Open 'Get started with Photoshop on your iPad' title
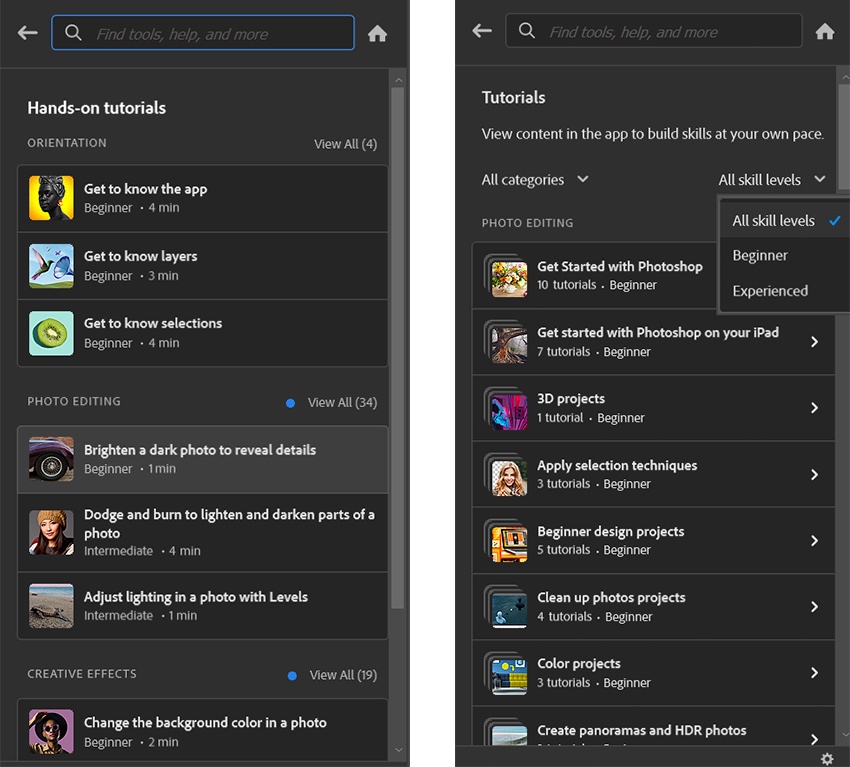The height and width of the screenshot is (767, 850). click(x=658, y=332)
